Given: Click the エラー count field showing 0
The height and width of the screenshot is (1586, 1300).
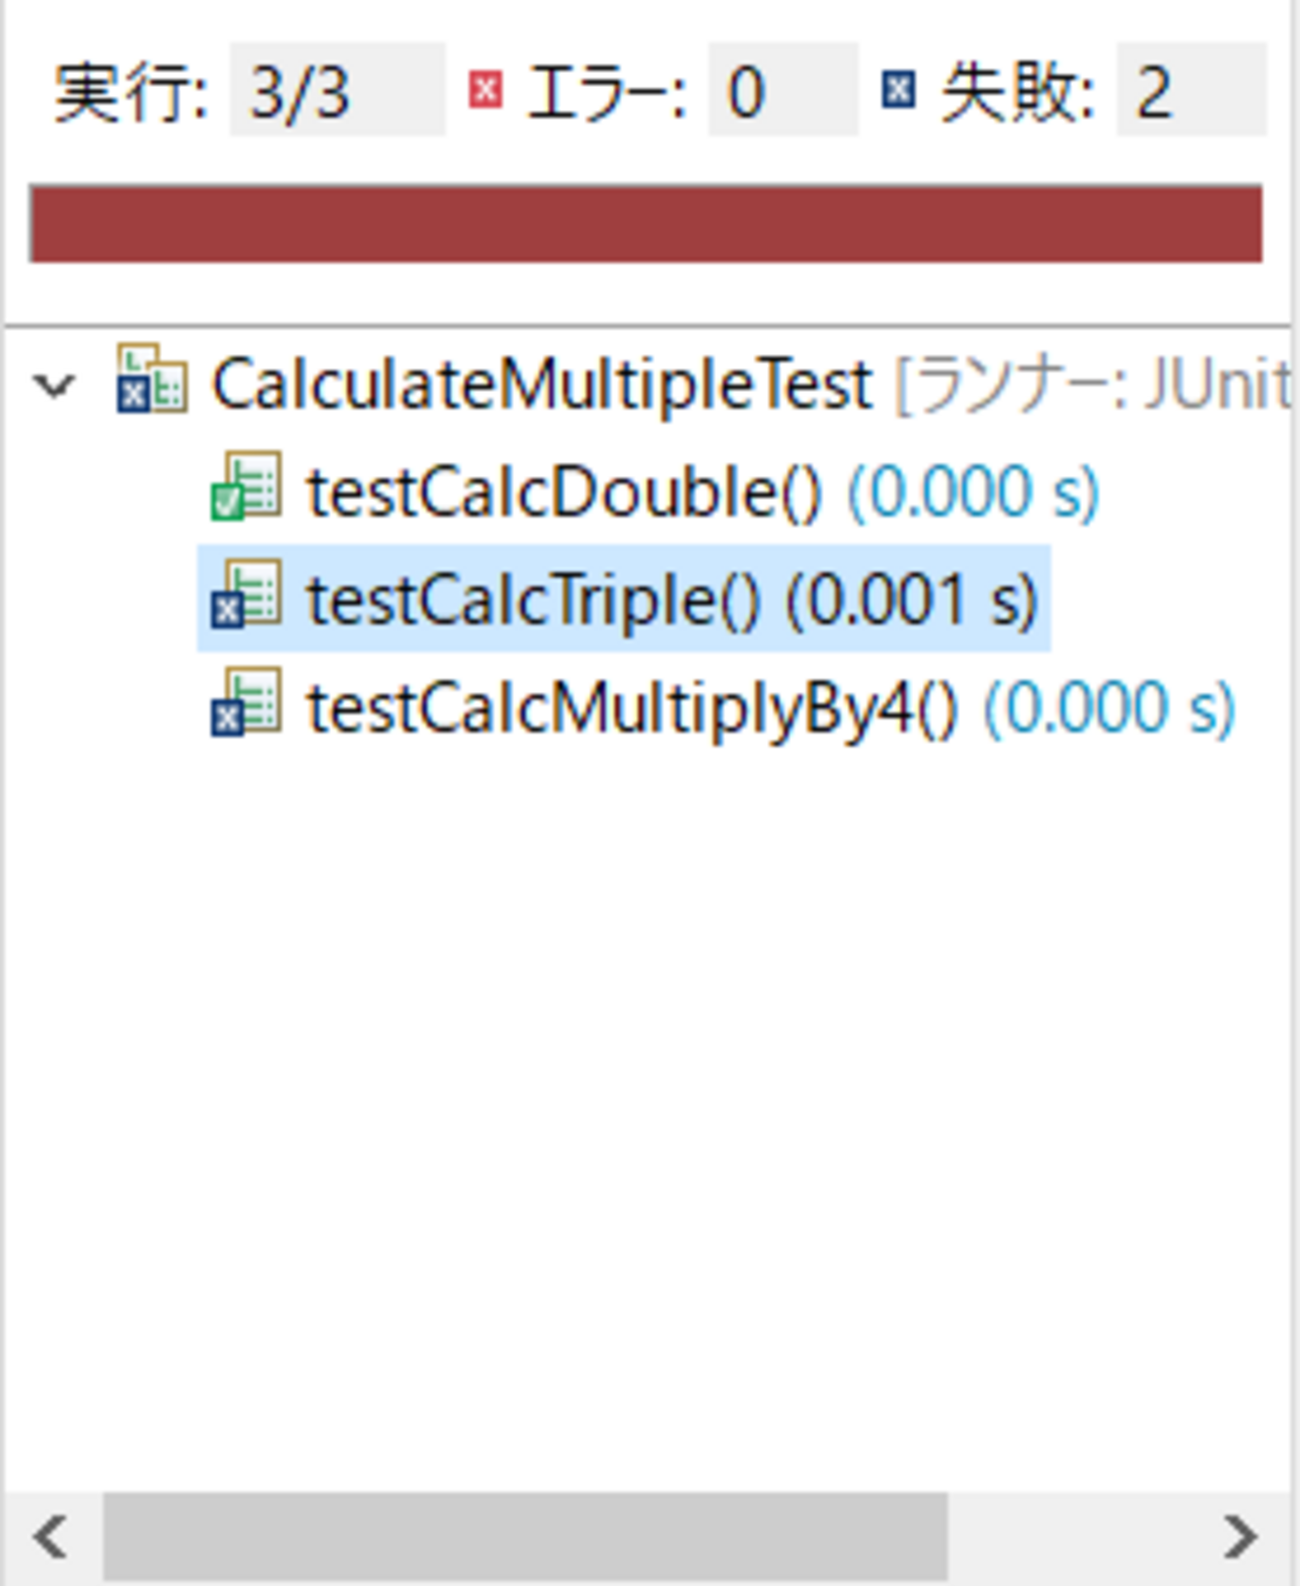Looking at the screenshot, I should (x=783, y=89).
